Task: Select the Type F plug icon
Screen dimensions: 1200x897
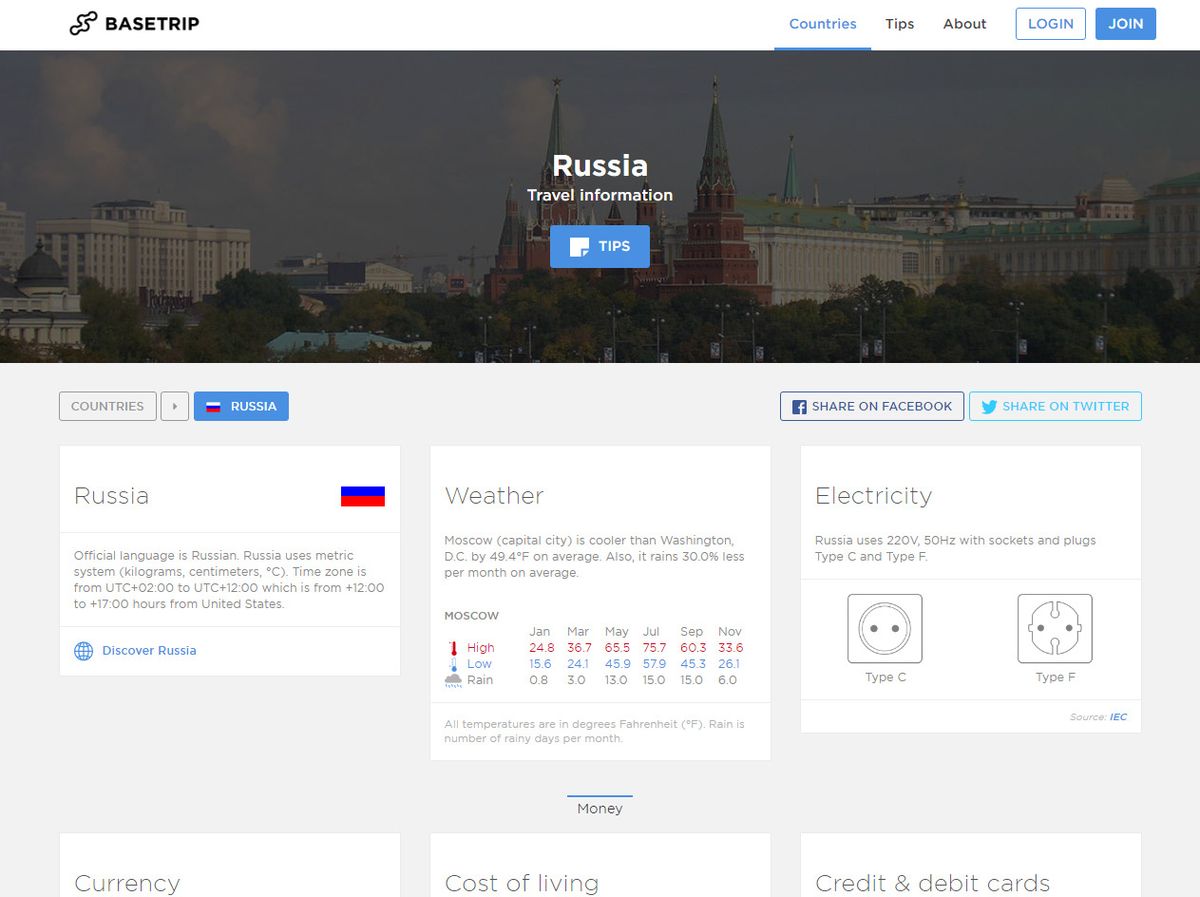Action: [1055, 629]
